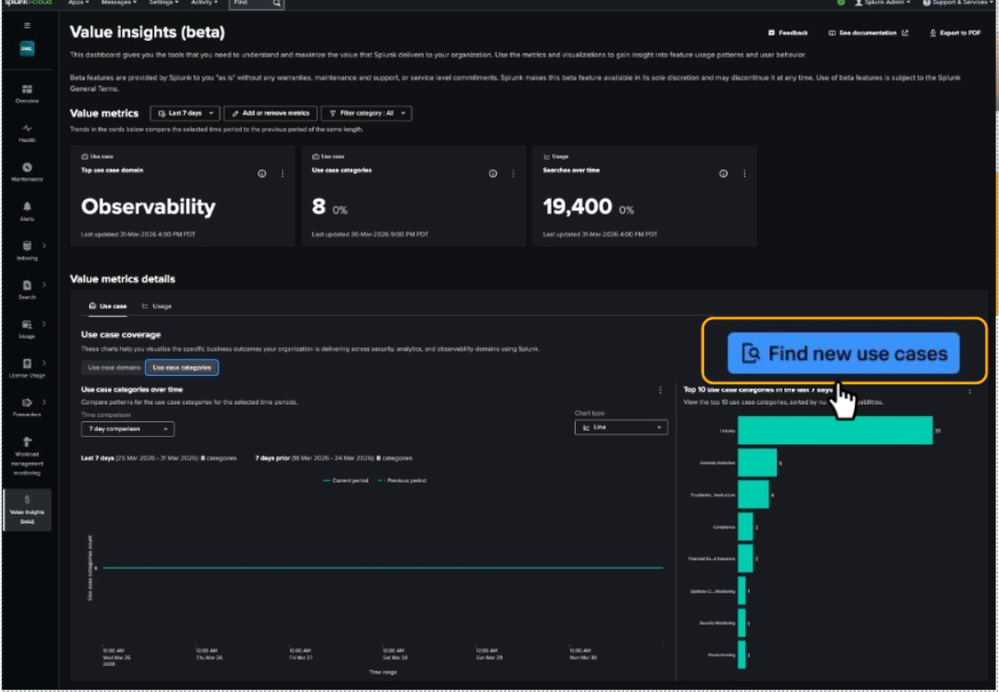Viewport: 999px width, 692px height.
Task: Select the Use case categories toggle
Action: tap(182, 368)
